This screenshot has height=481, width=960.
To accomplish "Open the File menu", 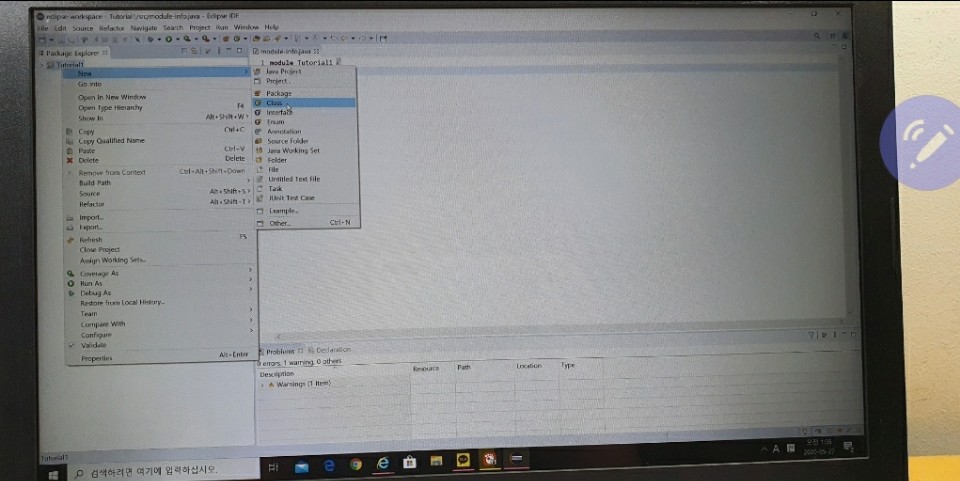I will (43, 28).
